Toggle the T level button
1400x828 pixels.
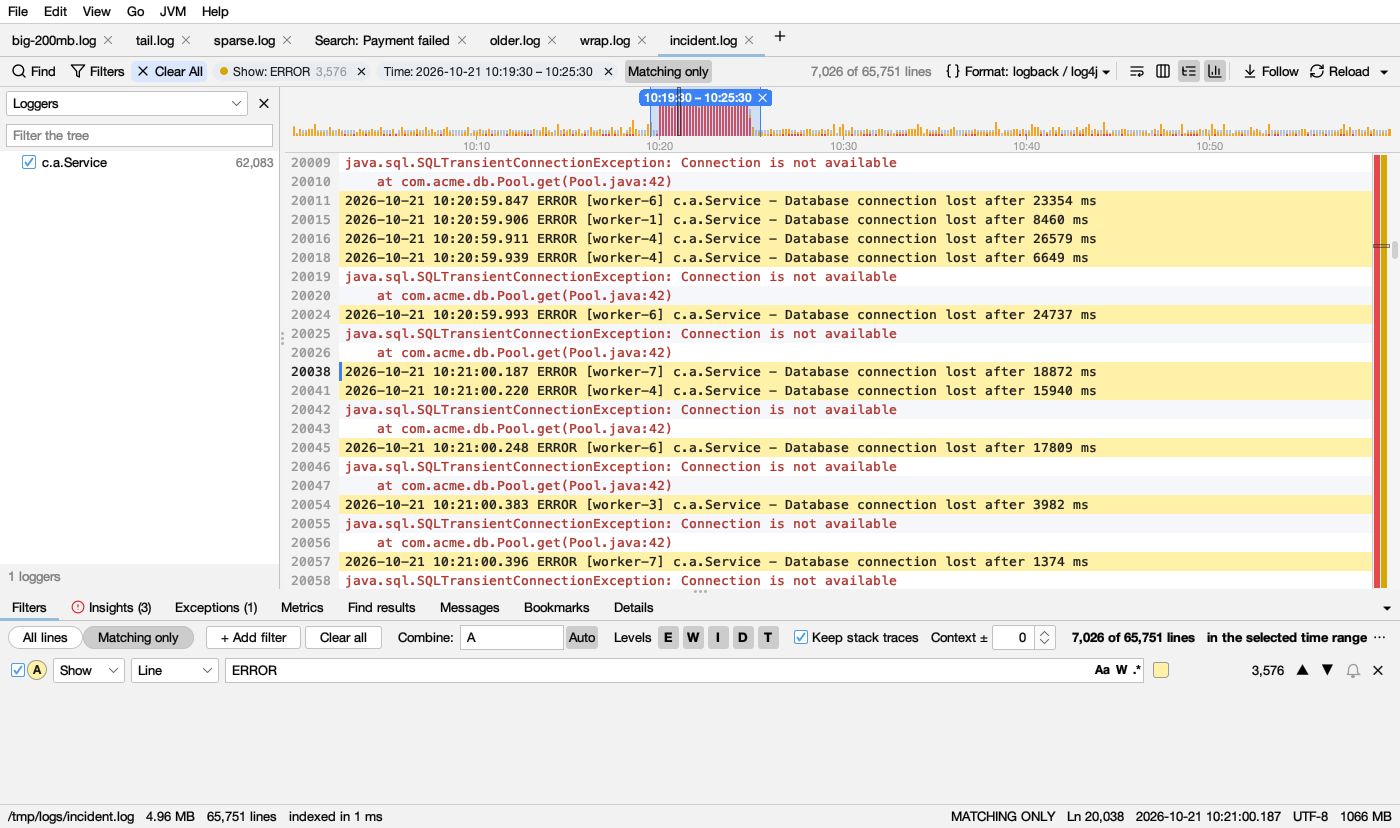point(768,637)
